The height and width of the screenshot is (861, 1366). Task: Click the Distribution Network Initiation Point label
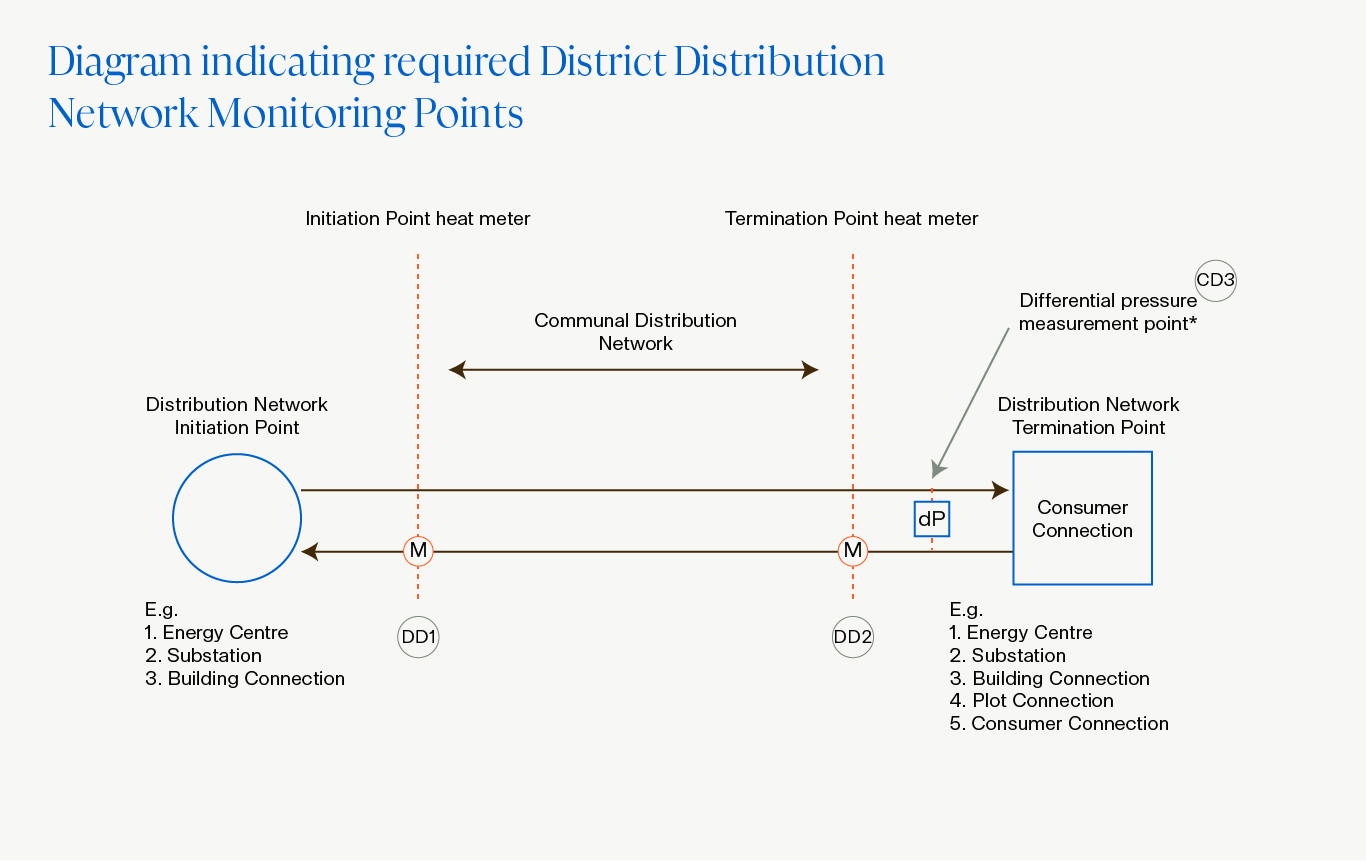pyautogui.click(x=237, y=416)
